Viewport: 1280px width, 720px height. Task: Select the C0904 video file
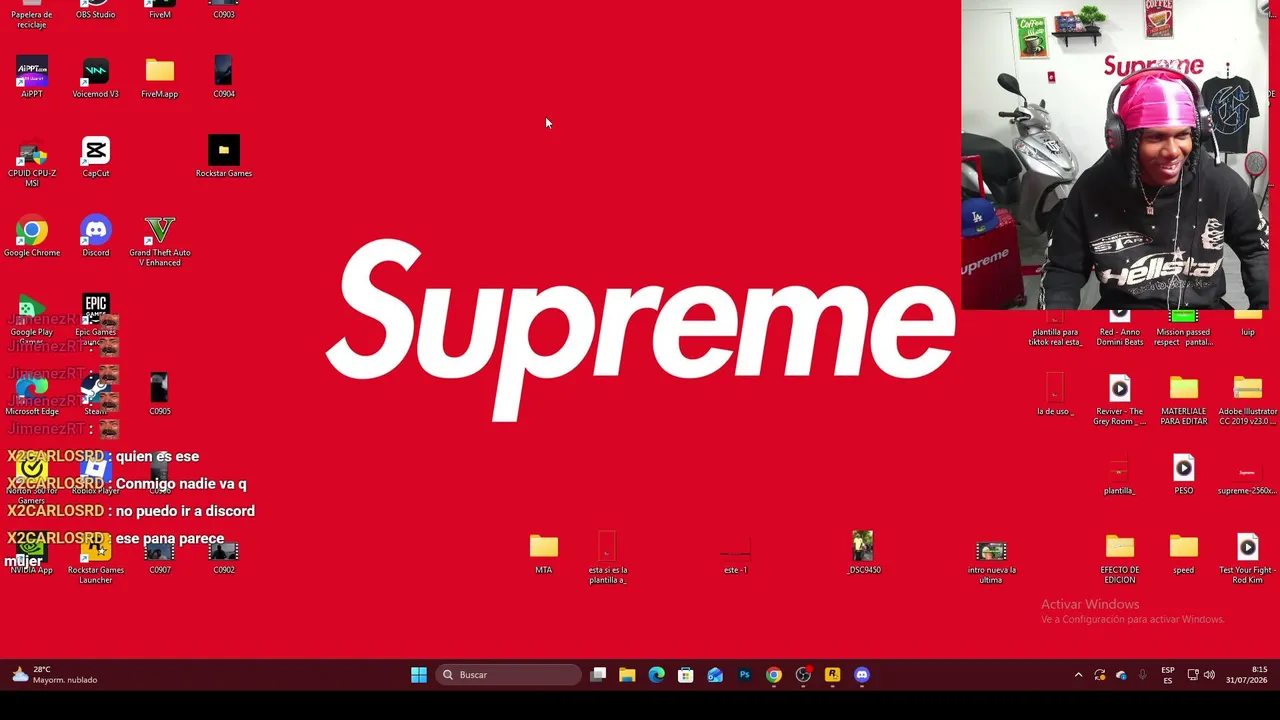tap(224, 78)
